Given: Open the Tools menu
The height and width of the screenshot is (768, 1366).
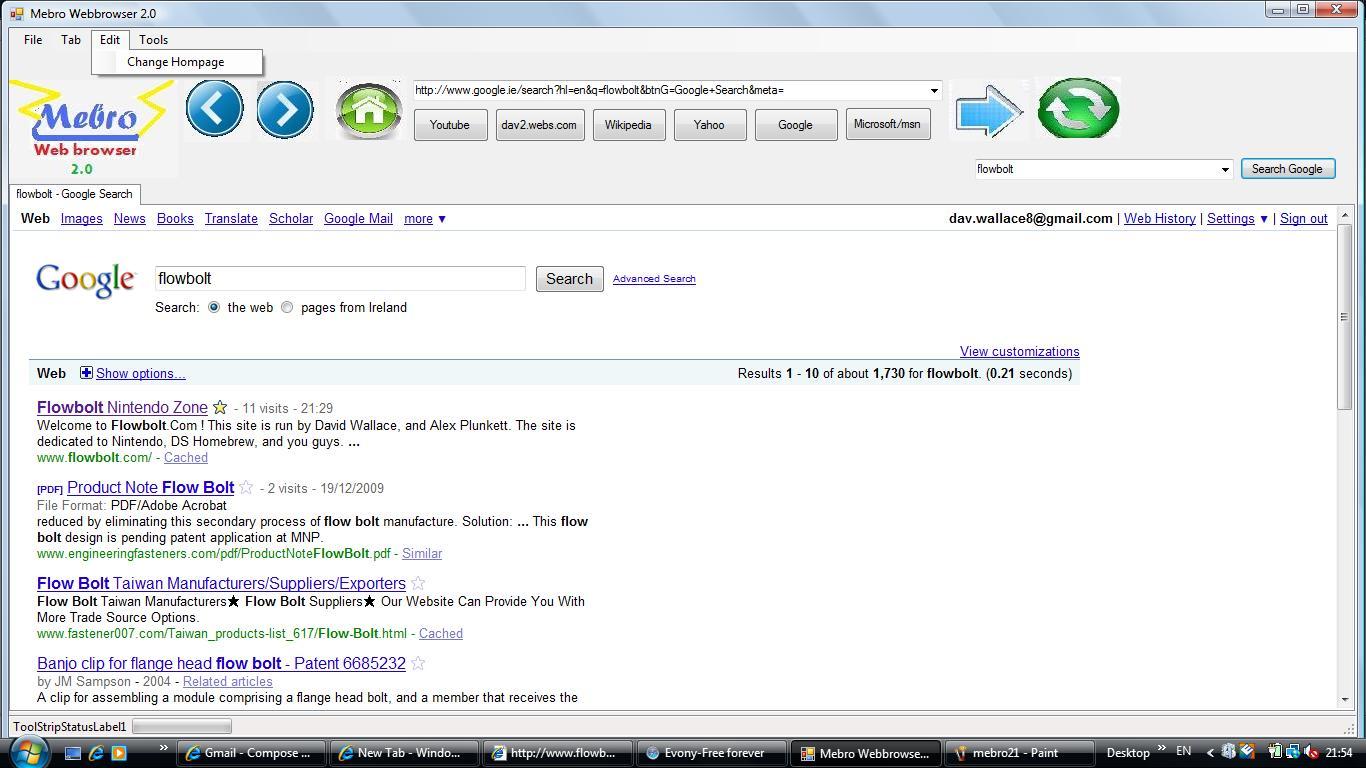Looking at the screenshot, I should click(x=153, y=40).
